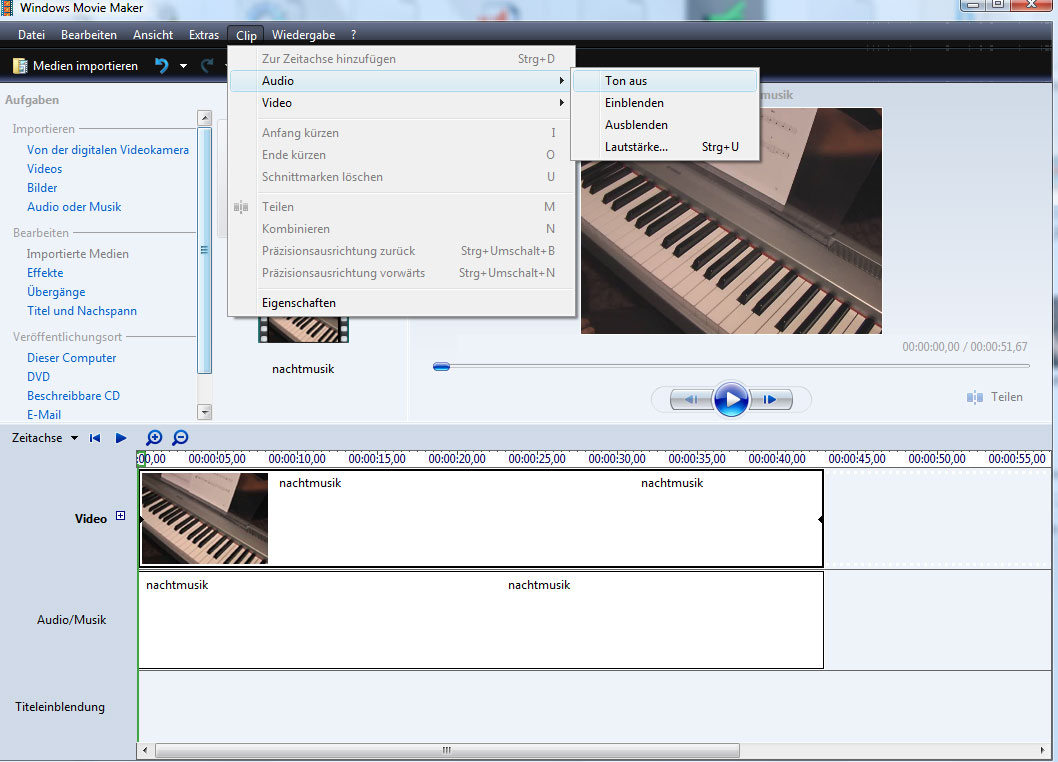Image resolution: width=1058 pixels, height=762 pixels.
Task: Choose Lautstärke... from the Audio submenu
Action: click(x=636, y=147)
